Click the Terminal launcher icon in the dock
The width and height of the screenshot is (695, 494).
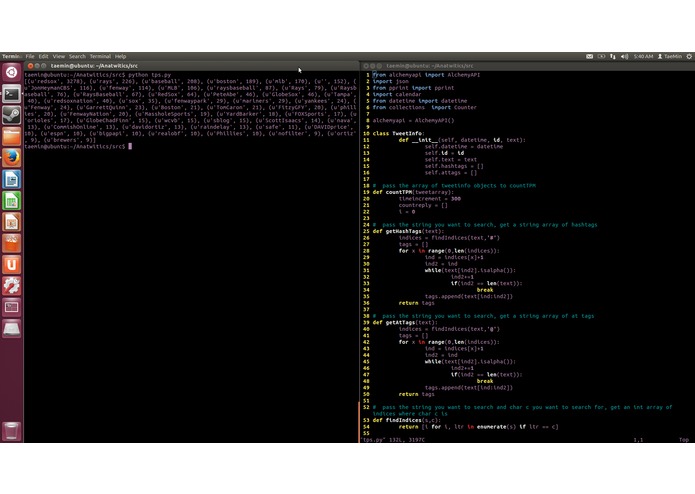(12, 94)
